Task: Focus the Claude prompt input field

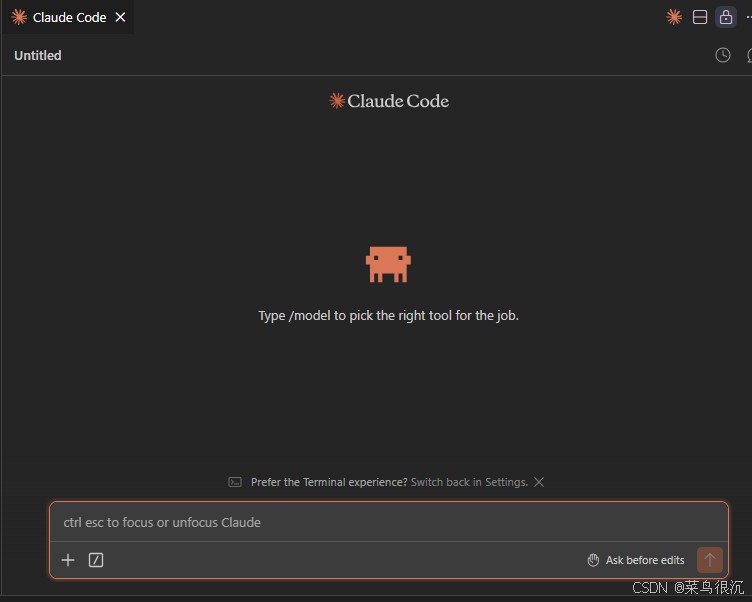Action: pos(388,522)
